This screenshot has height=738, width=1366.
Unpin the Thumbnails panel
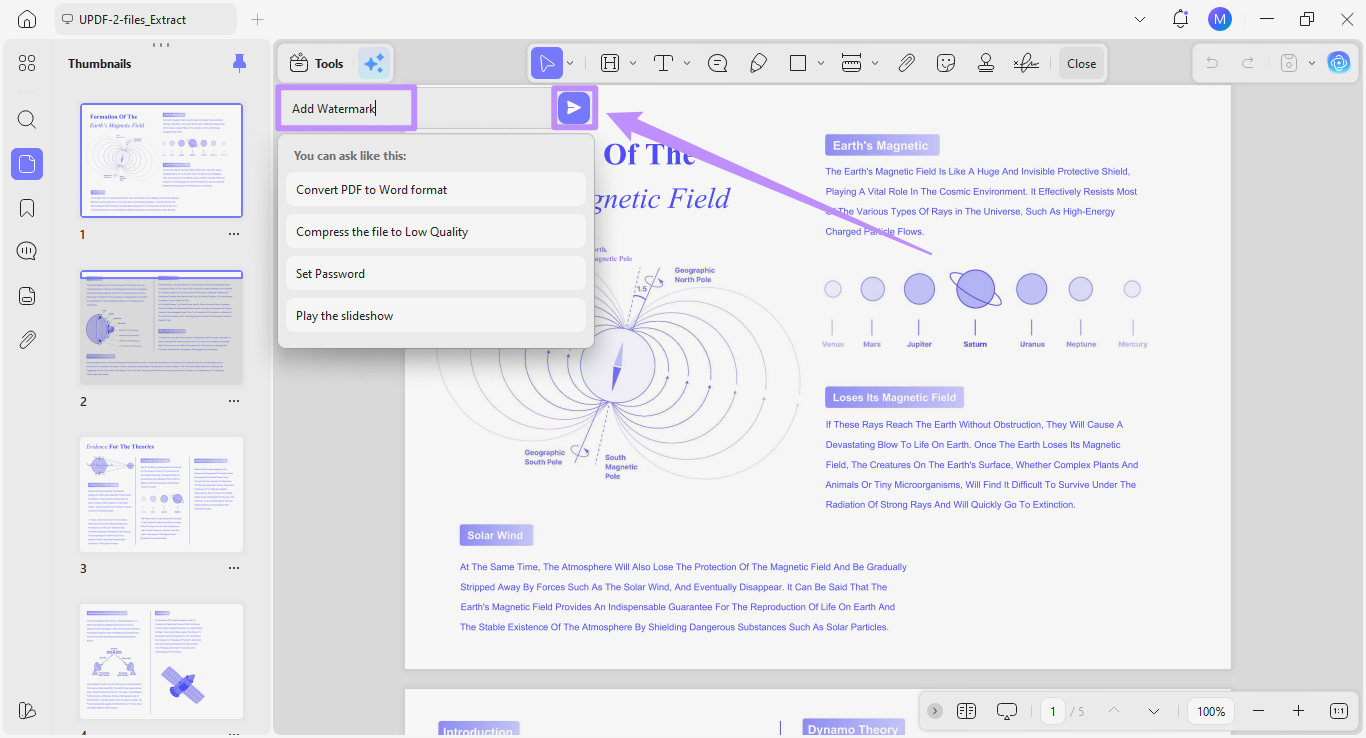(239, 63)
